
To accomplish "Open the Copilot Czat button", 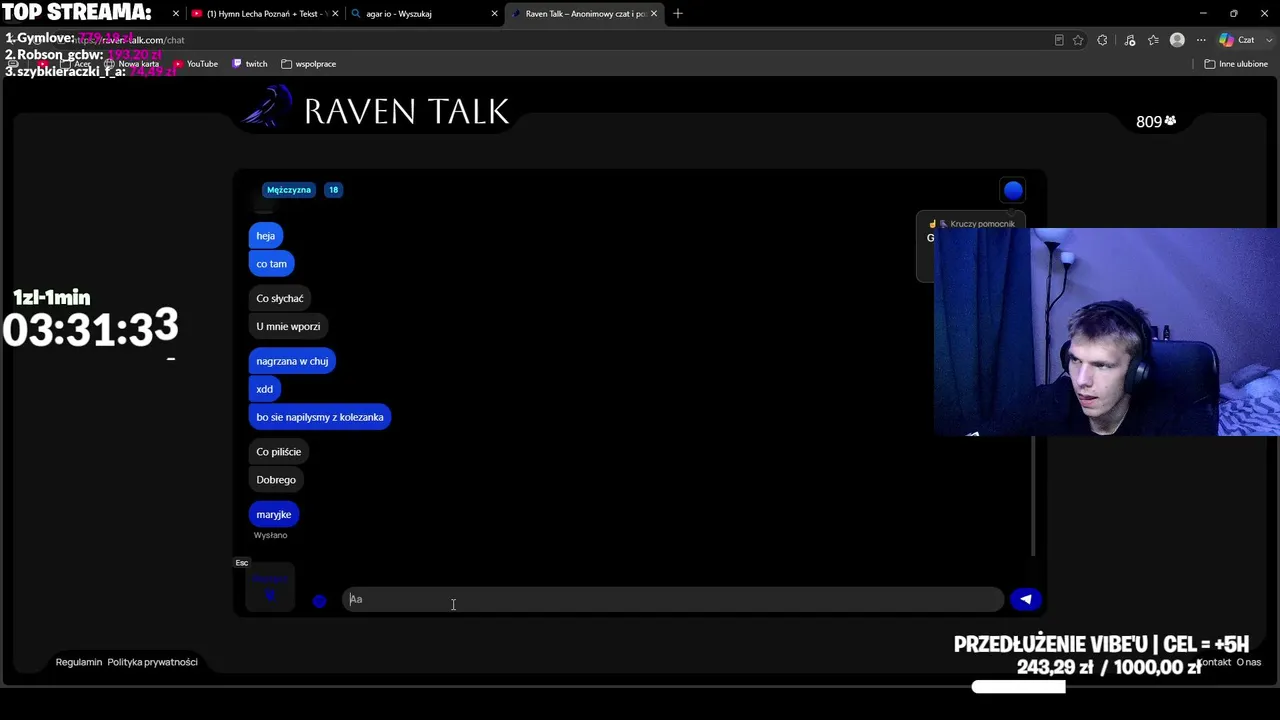I will pyautogui.click(x=1236, y=40).
